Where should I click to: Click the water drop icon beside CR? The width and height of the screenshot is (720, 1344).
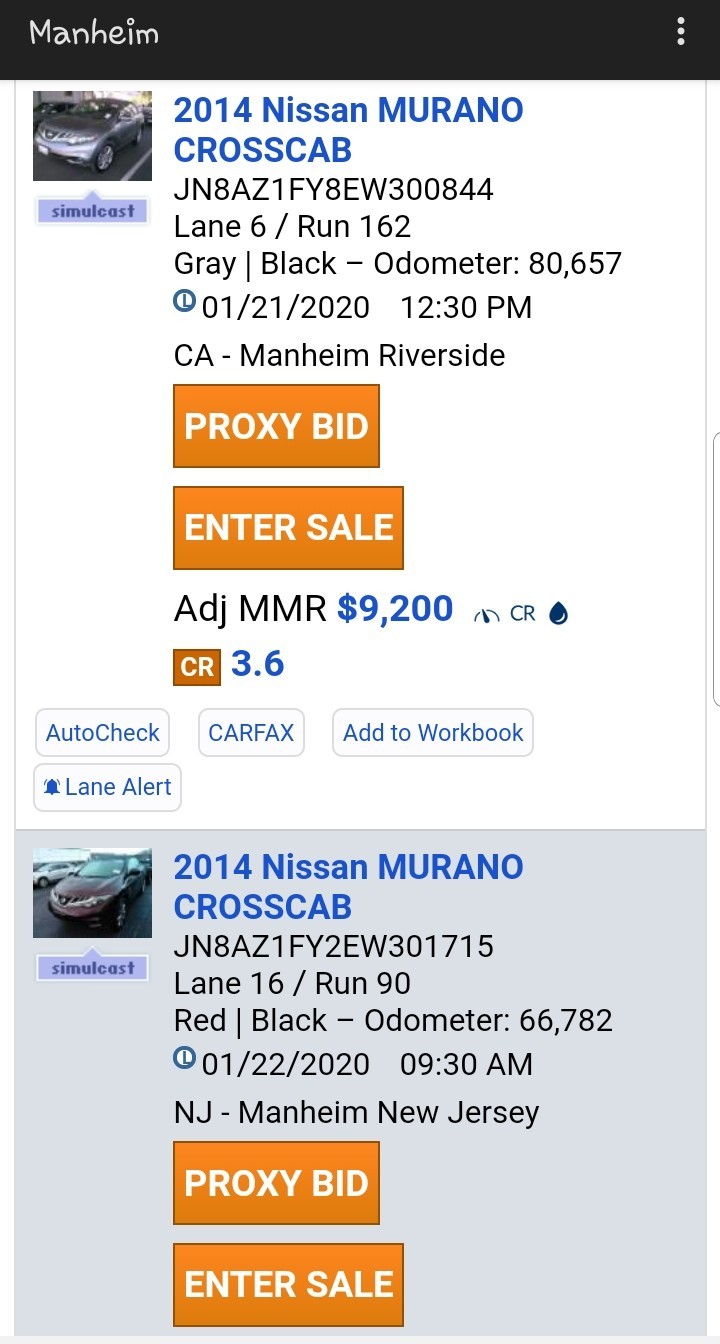click(x=559, y=614)
